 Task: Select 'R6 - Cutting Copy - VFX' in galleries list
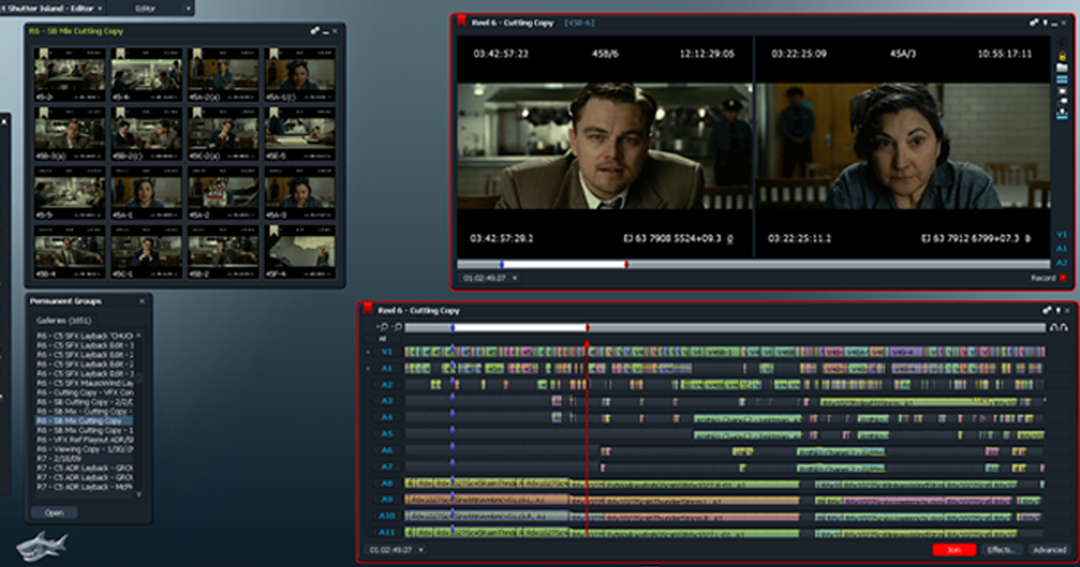coord(84,392)
